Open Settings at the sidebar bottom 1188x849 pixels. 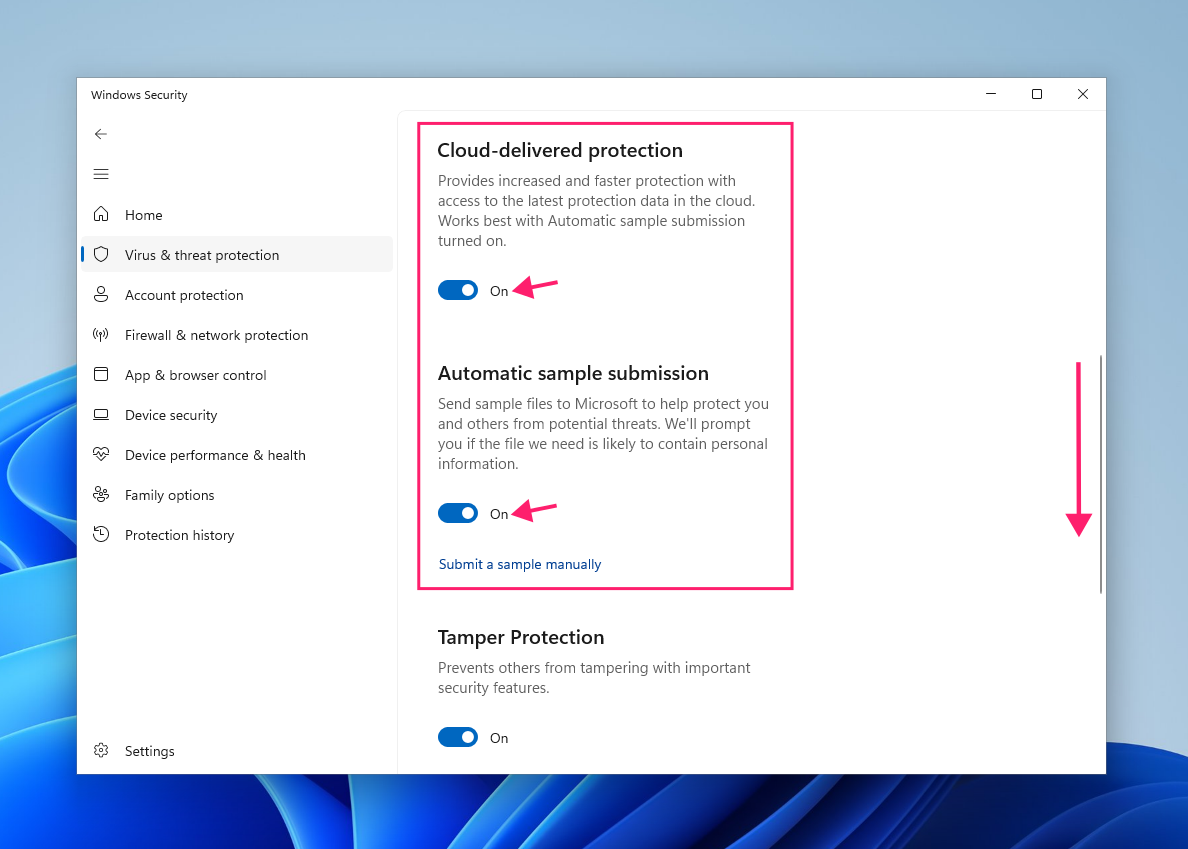click(x=237, y=751)
